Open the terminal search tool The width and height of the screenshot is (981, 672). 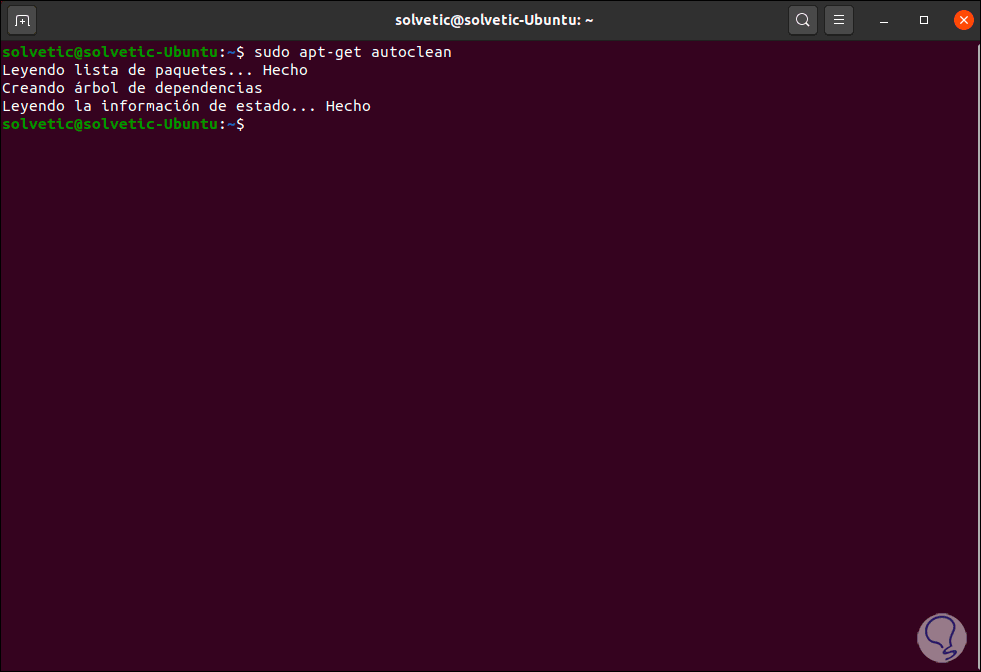click(x=803, y=21)
